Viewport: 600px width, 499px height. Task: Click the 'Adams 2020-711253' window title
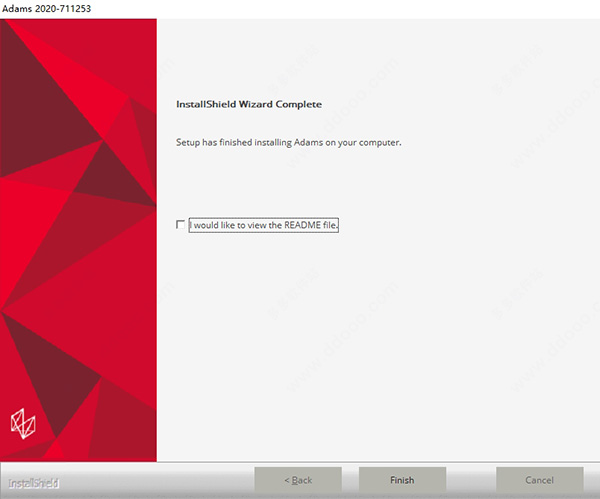click(x=46, y=8)
